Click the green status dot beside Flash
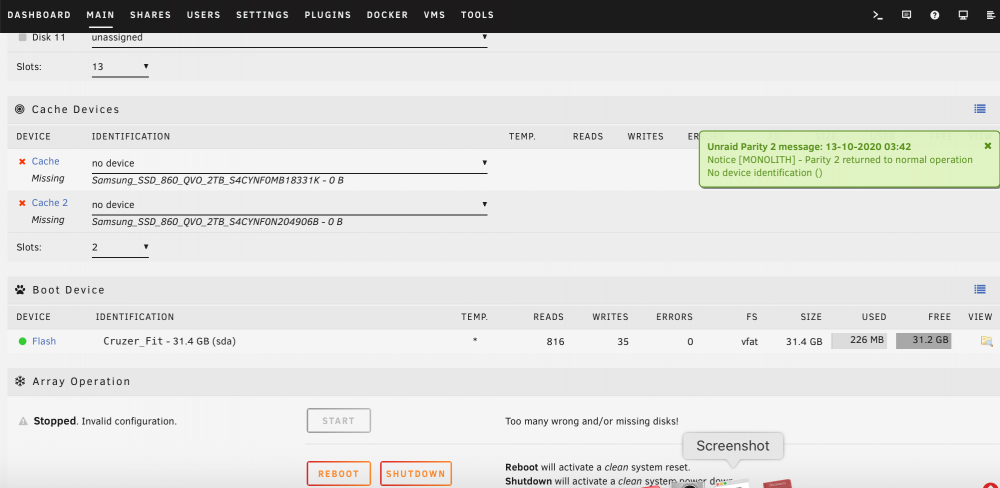The height and width of the screenshot is (488, 1000). click(22, 341)
